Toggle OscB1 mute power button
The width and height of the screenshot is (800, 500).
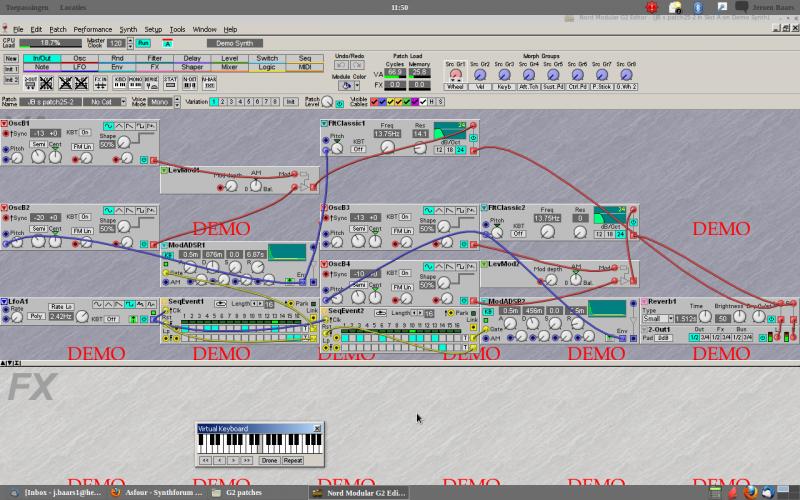144,160
